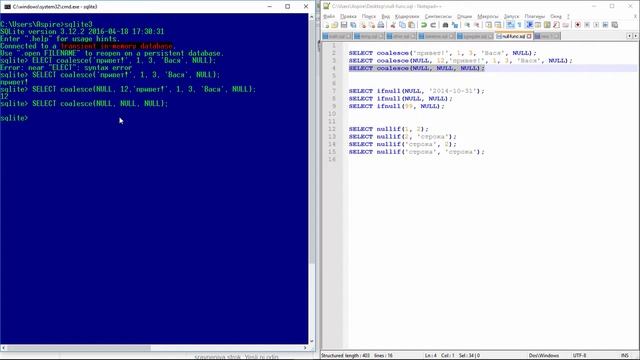Toggle synchronized horizontal scrolling
The width and height of the screenshot is (640, 360).
(498, 25)
